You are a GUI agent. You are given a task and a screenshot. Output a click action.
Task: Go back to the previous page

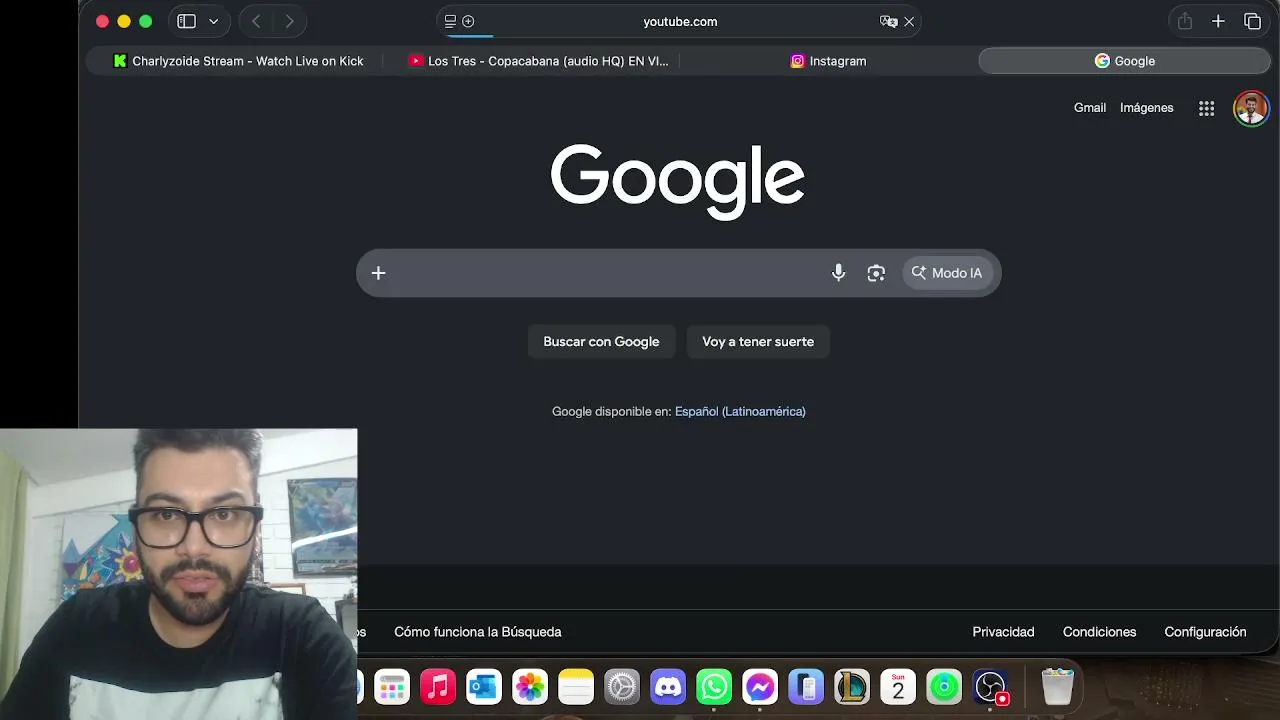(x=256, y=21)
